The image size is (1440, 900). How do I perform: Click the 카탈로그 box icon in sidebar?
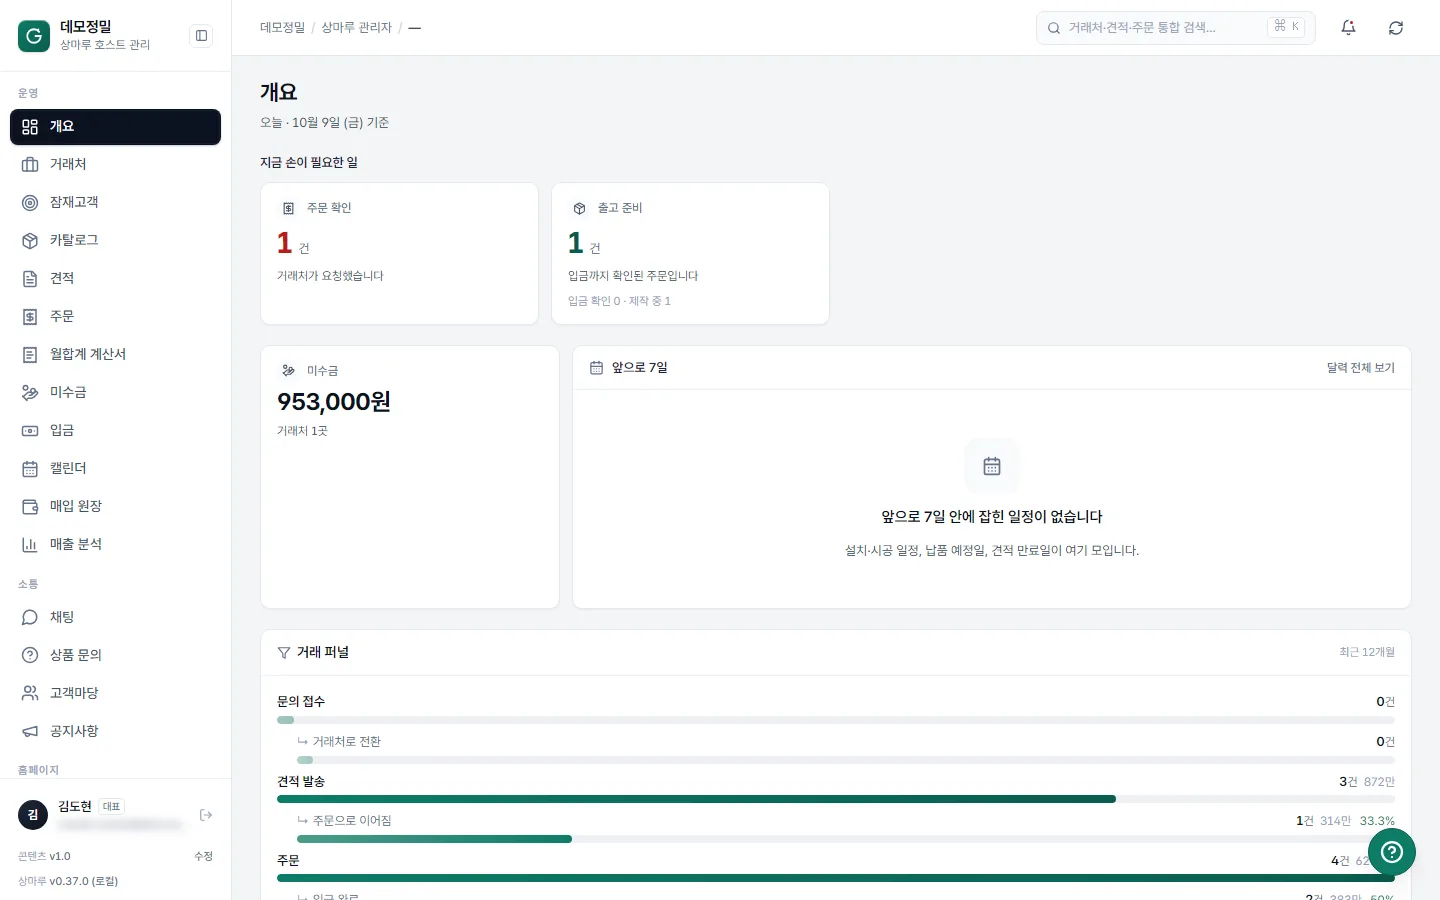tap(30, 240)
